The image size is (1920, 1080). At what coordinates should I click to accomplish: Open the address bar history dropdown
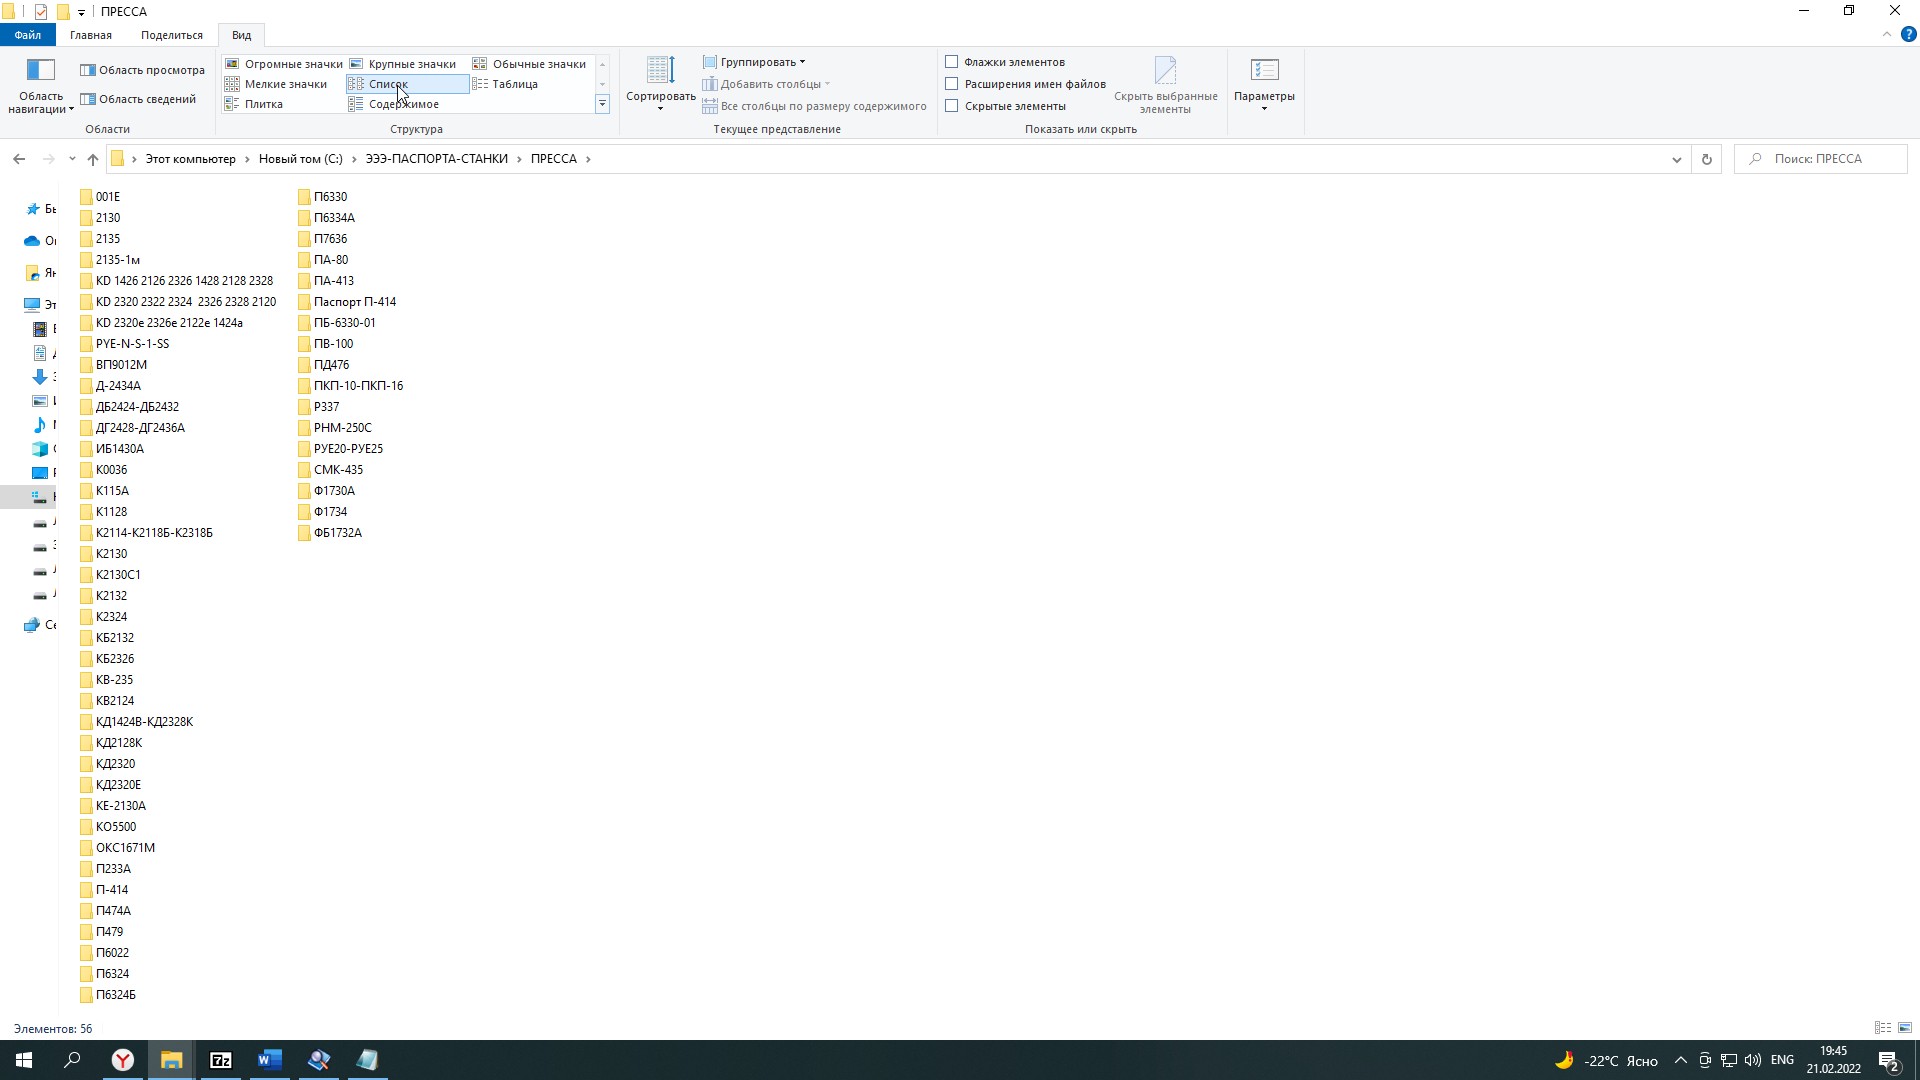(x=1677, y=159)
